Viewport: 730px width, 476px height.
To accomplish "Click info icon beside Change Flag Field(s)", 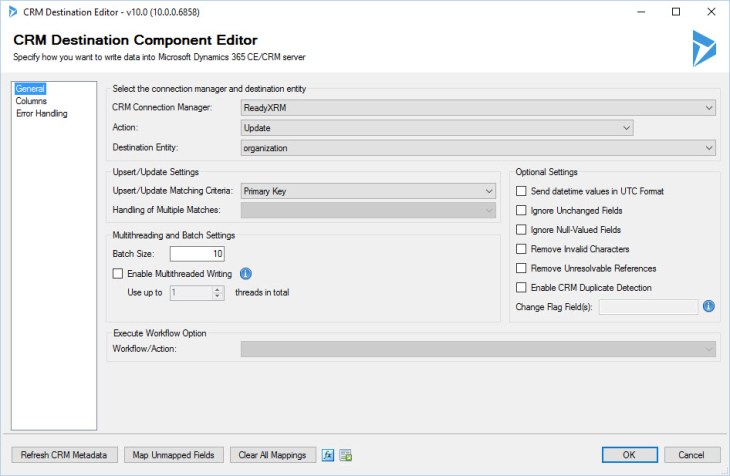I will click(x=708, y=306).
